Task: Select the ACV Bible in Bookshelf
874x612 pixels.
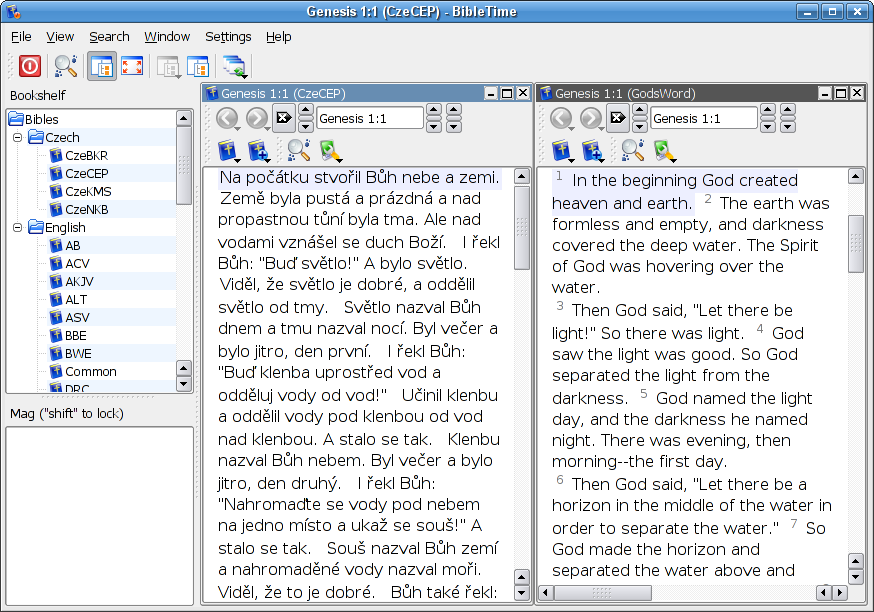Action: click(x=69, y=264)
